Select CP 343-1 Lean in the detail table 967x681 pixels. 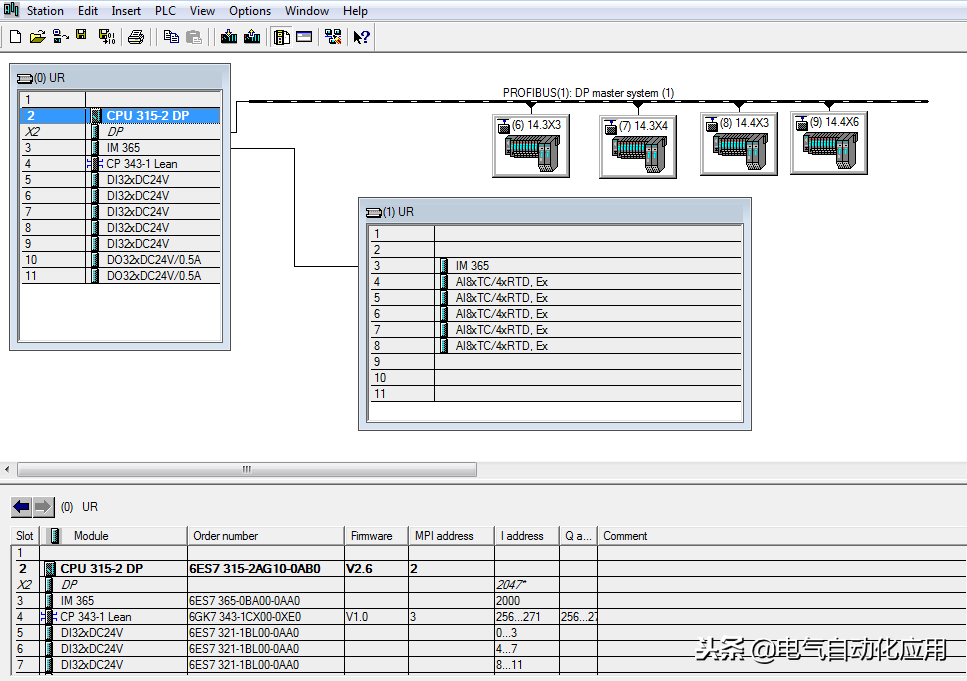click(x=96, y=617)
